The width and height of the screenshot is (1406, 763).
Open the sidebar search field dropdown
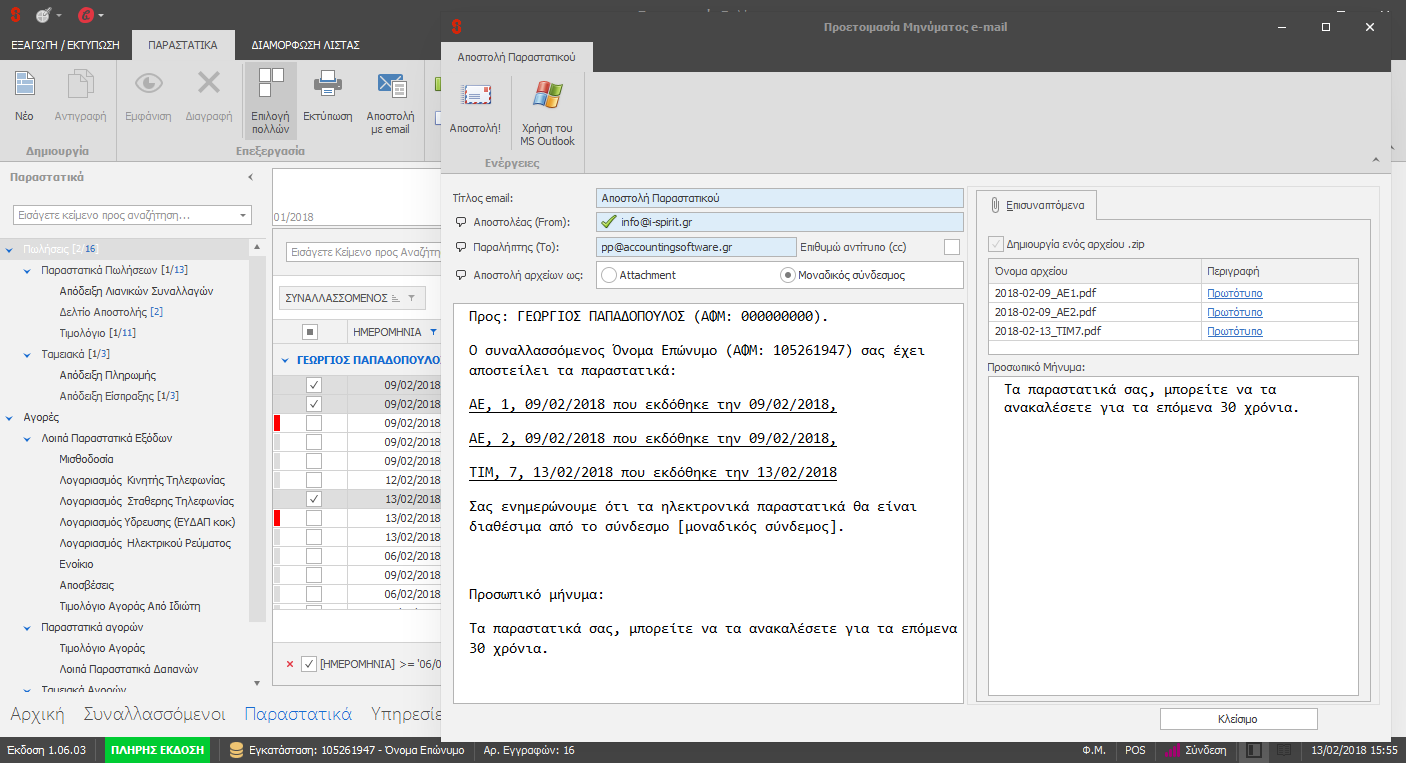[243, 215]
